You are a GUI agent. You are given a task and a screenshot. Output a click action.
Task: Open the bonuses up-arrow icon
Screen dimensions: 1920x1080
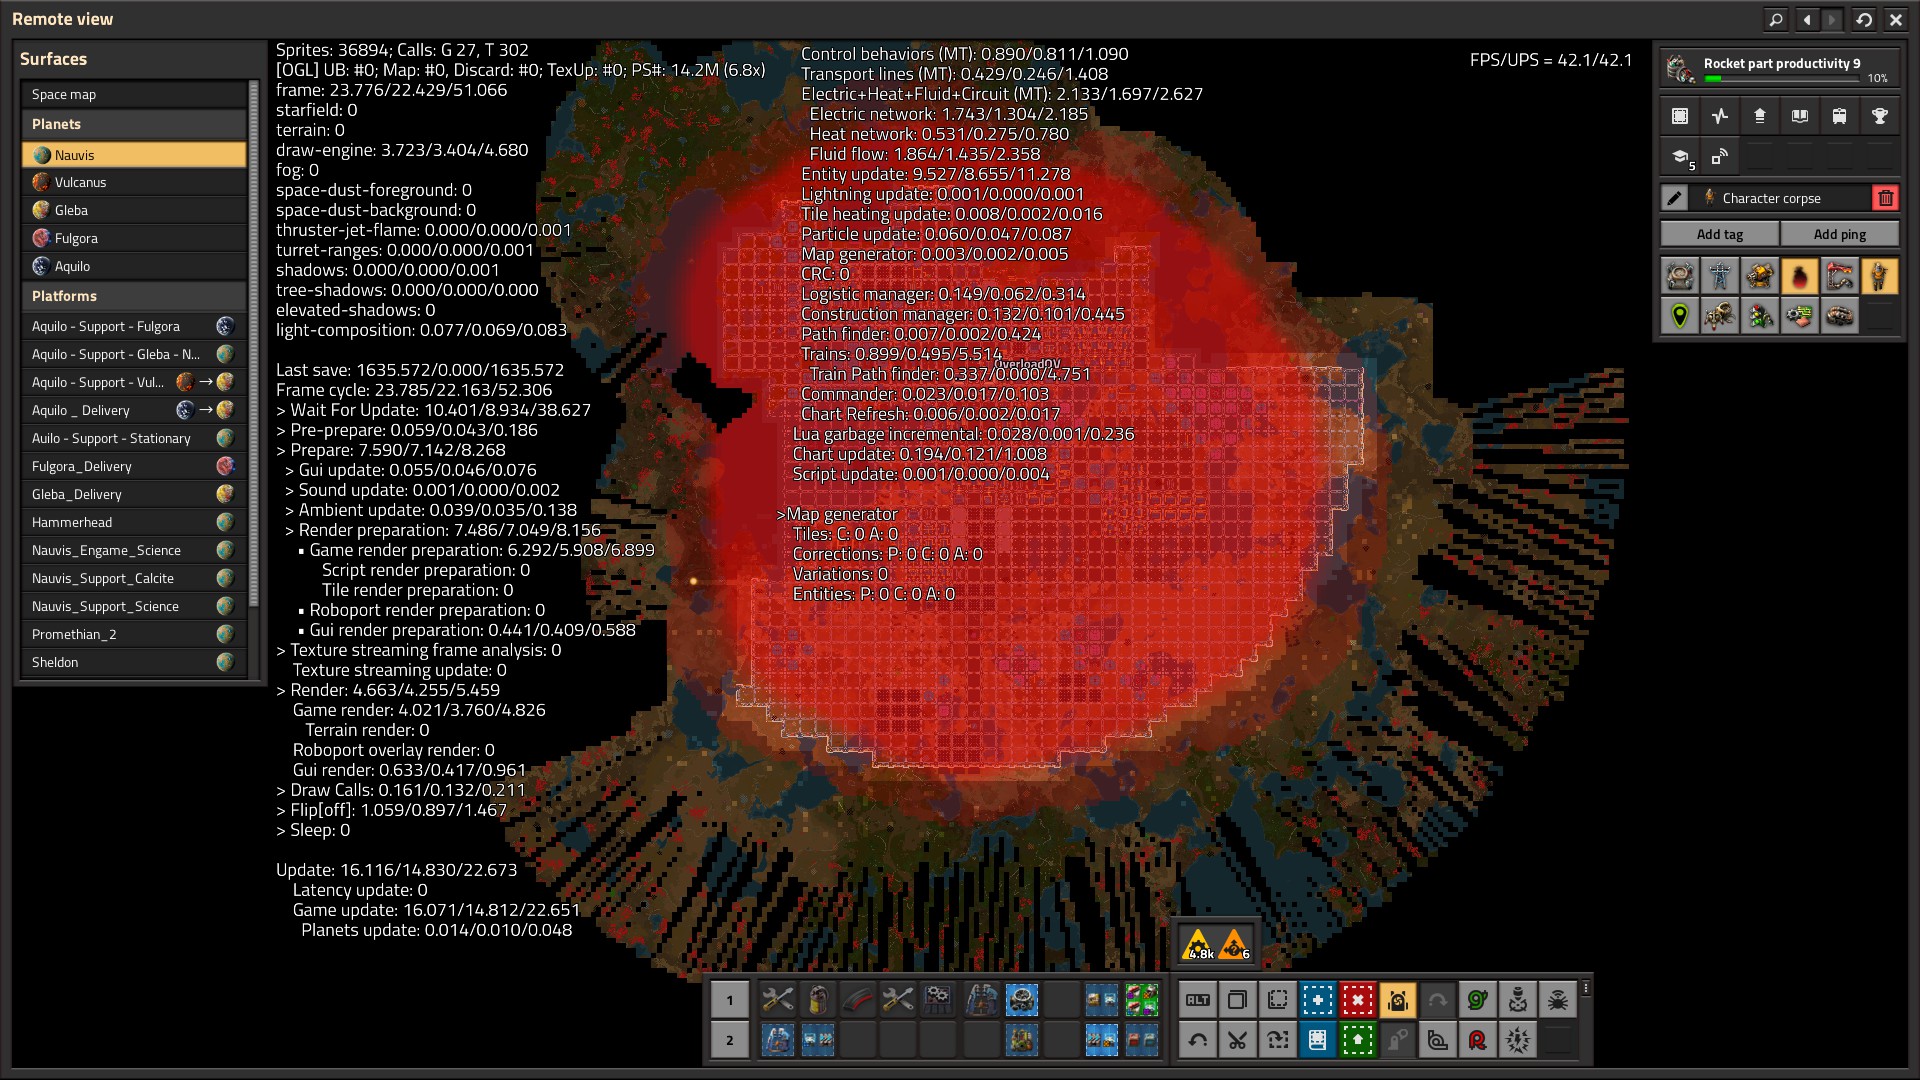point(1760,116)
